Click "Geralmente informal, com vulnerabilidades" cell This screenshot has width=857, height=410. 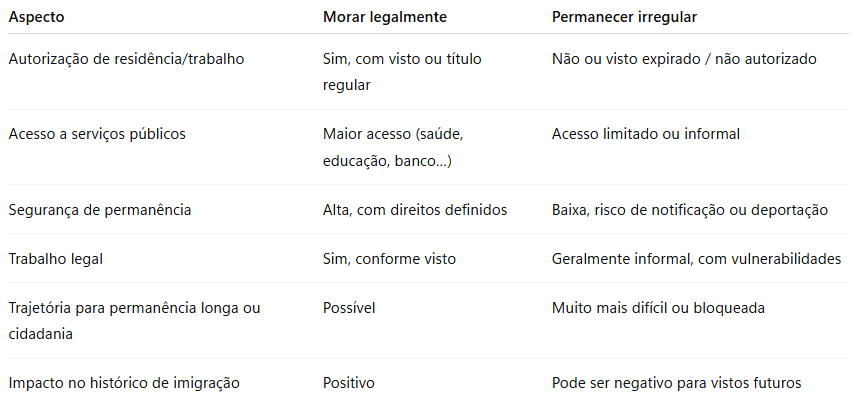696,259
